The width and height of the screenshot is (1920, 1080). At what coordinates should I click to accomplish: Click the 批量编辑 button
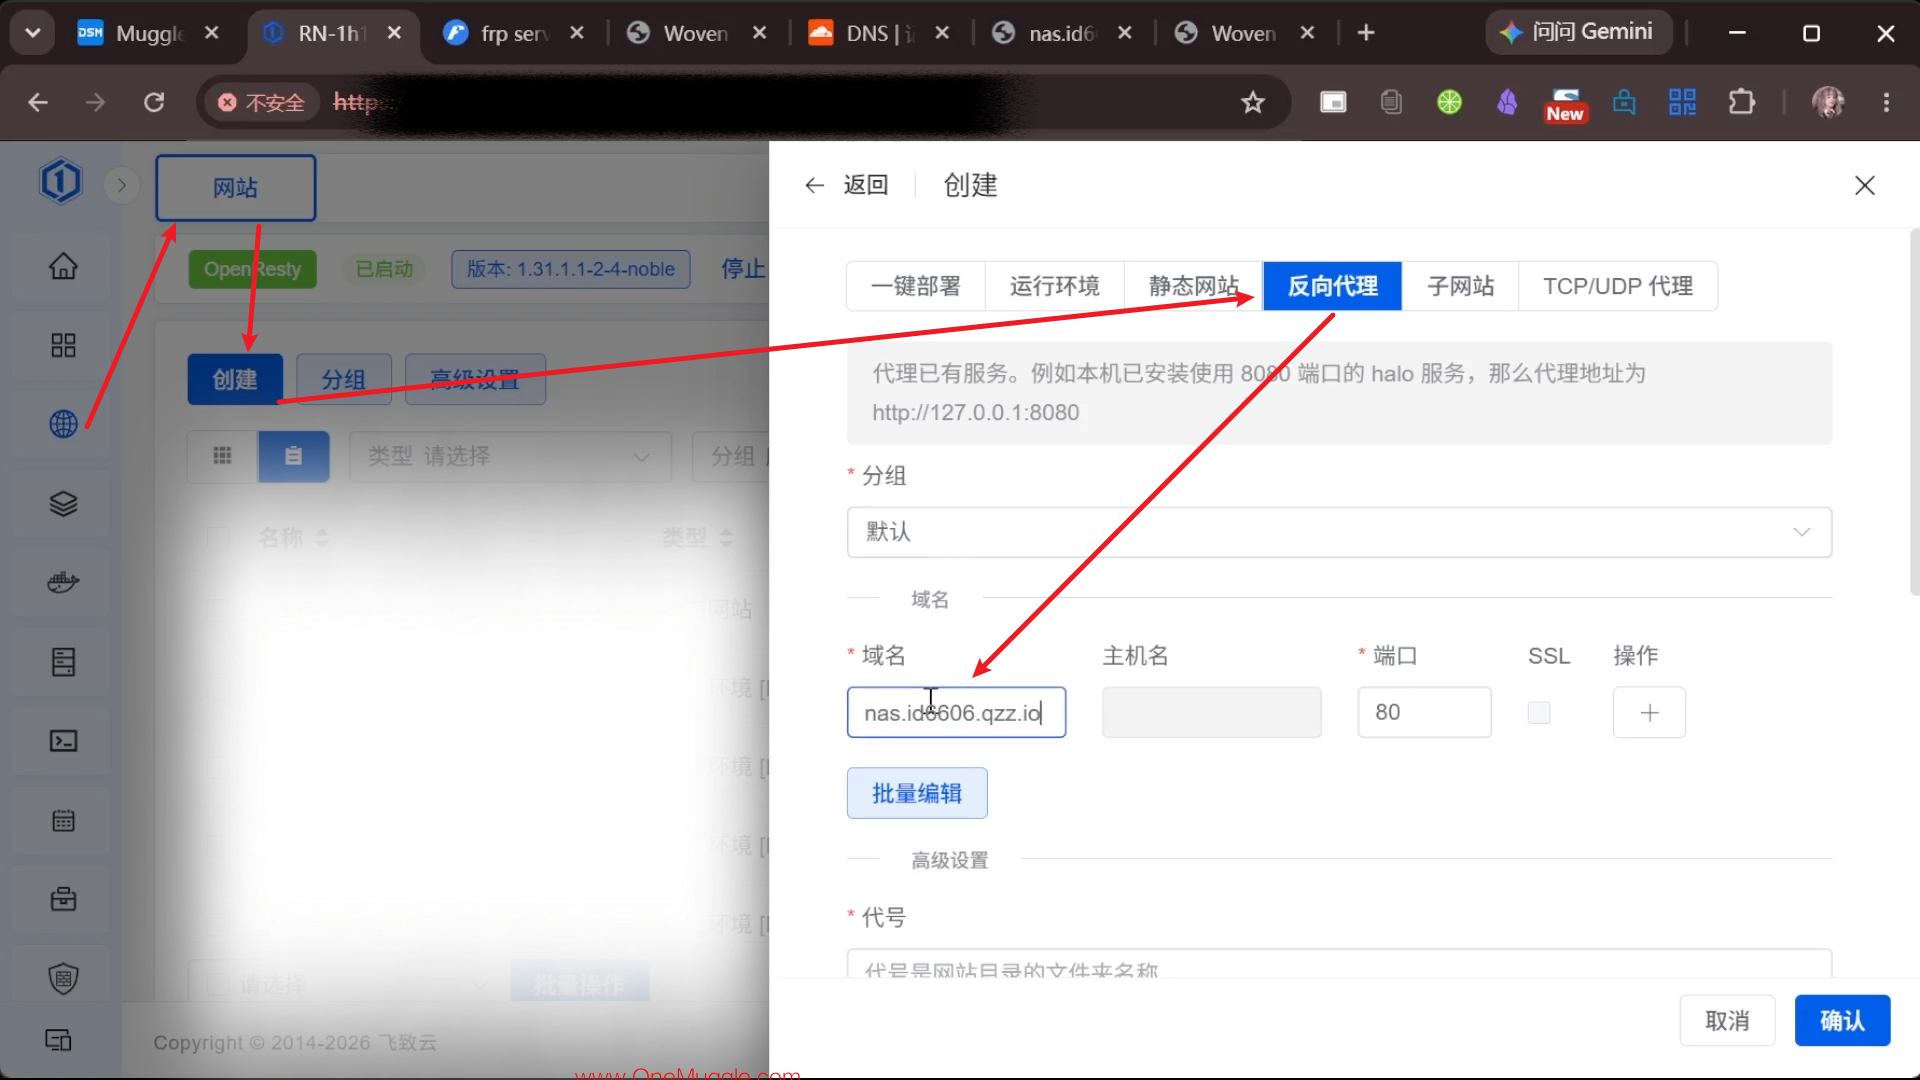(917, 793)
